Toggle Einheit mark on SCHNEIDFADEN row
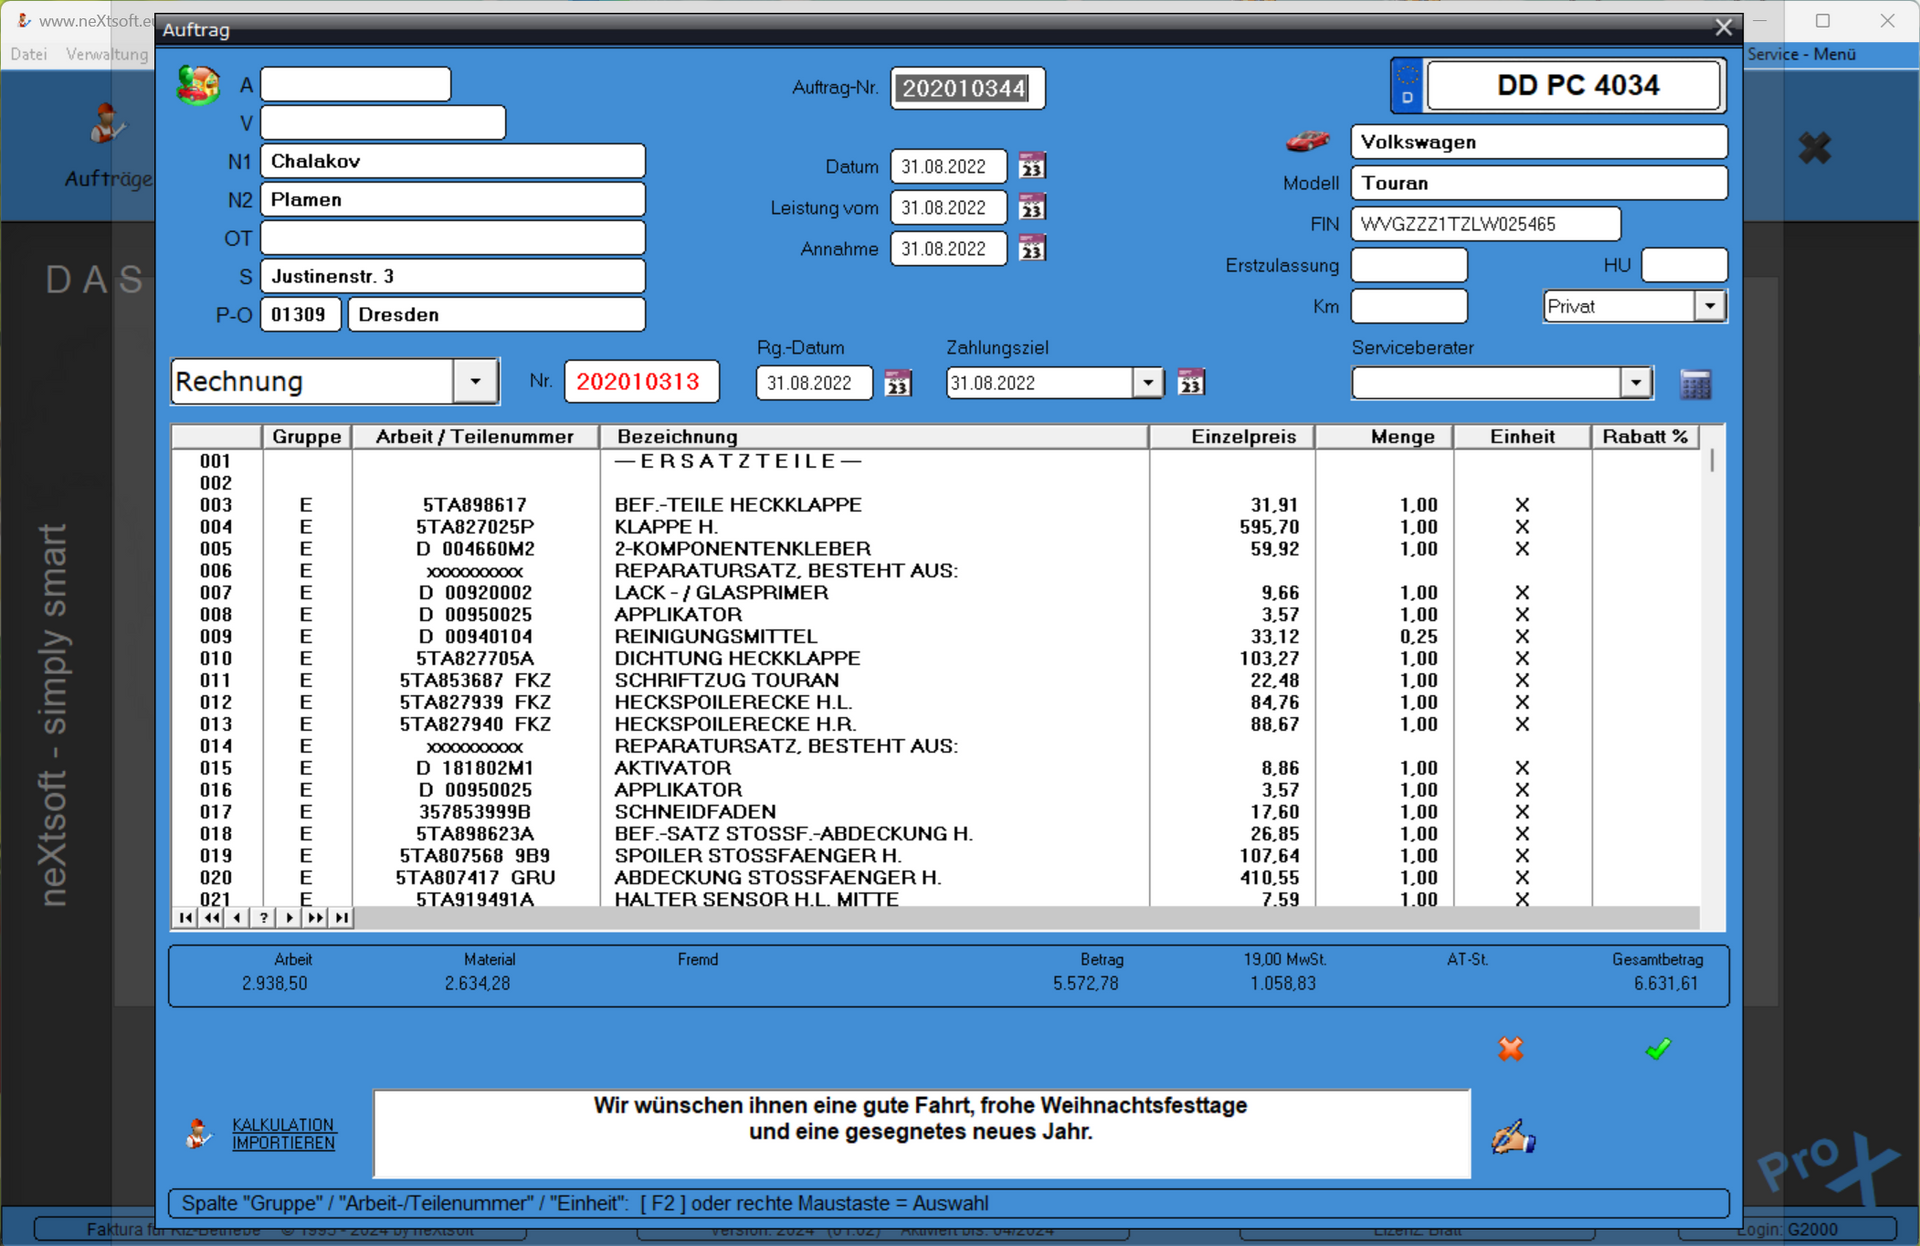The height and width of the screenshot is (1246, 1920). [1521, 812]
